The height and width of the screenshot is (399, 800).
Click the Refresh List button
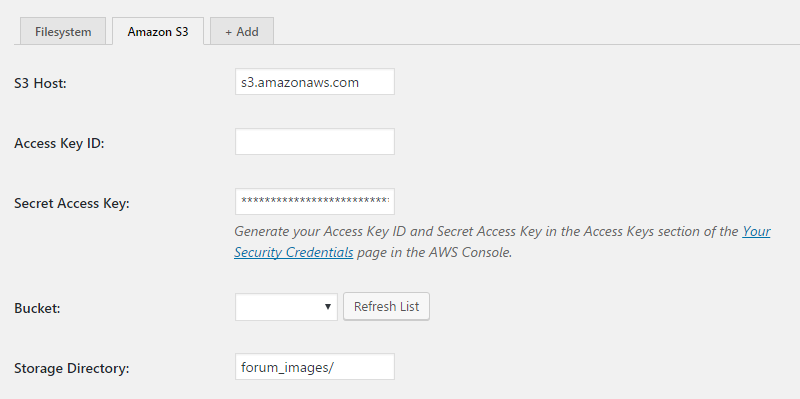[x=386, y=306]
